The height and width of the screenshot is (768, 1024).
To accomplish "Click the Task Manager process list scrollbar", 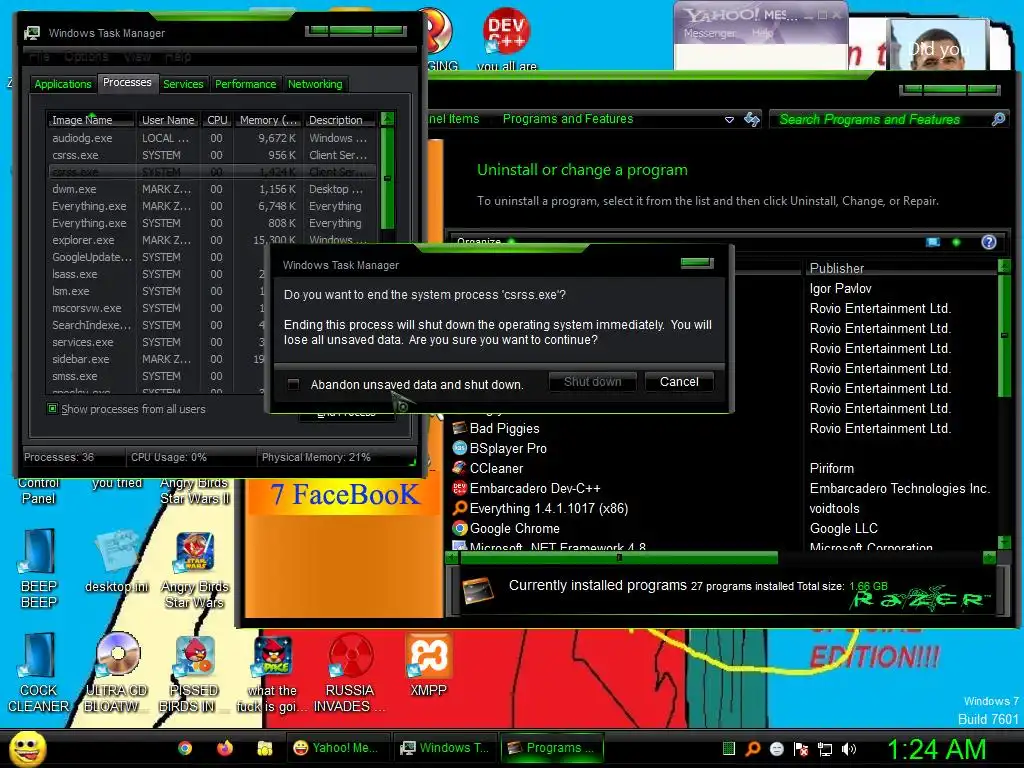I will click(x=387, y=178).
